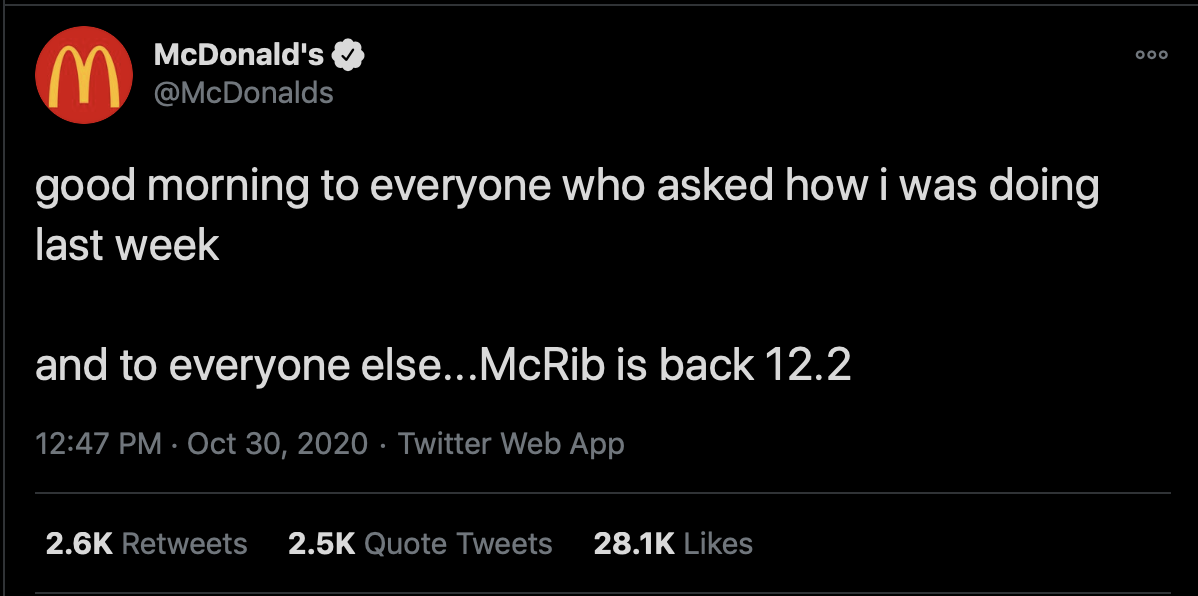Click the Oct 30, 2020 date
Viewport: 1198px width, 596px height.
pos(277,443)
